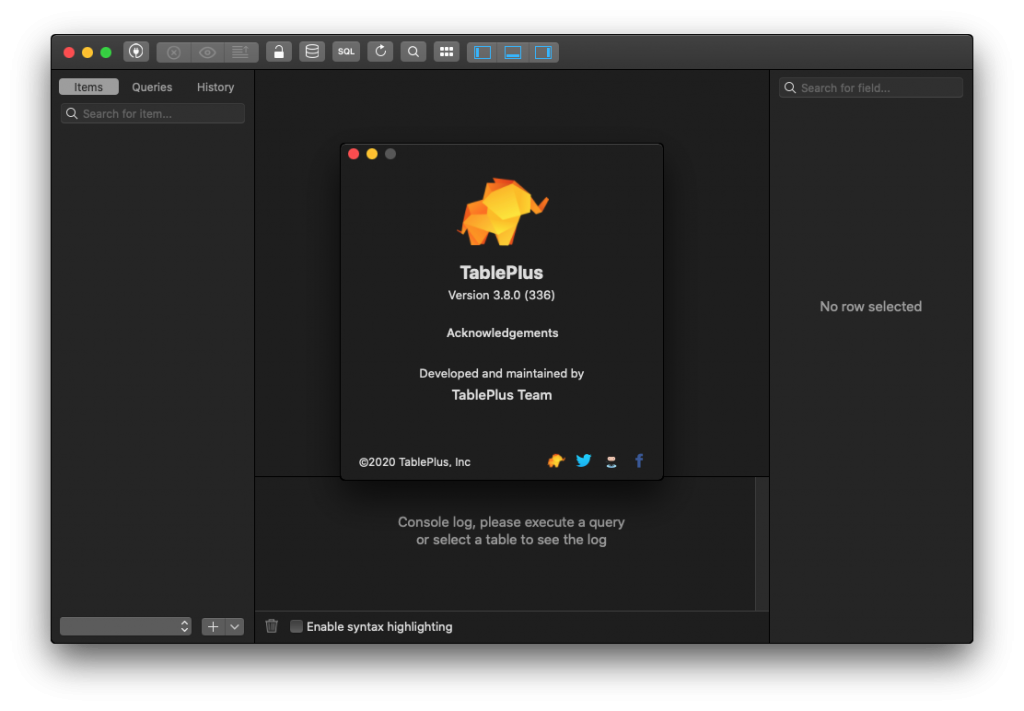This screenshot has height=711, width=1024.
Task: Open the Acknowledgements link
Action: (502, 333)
